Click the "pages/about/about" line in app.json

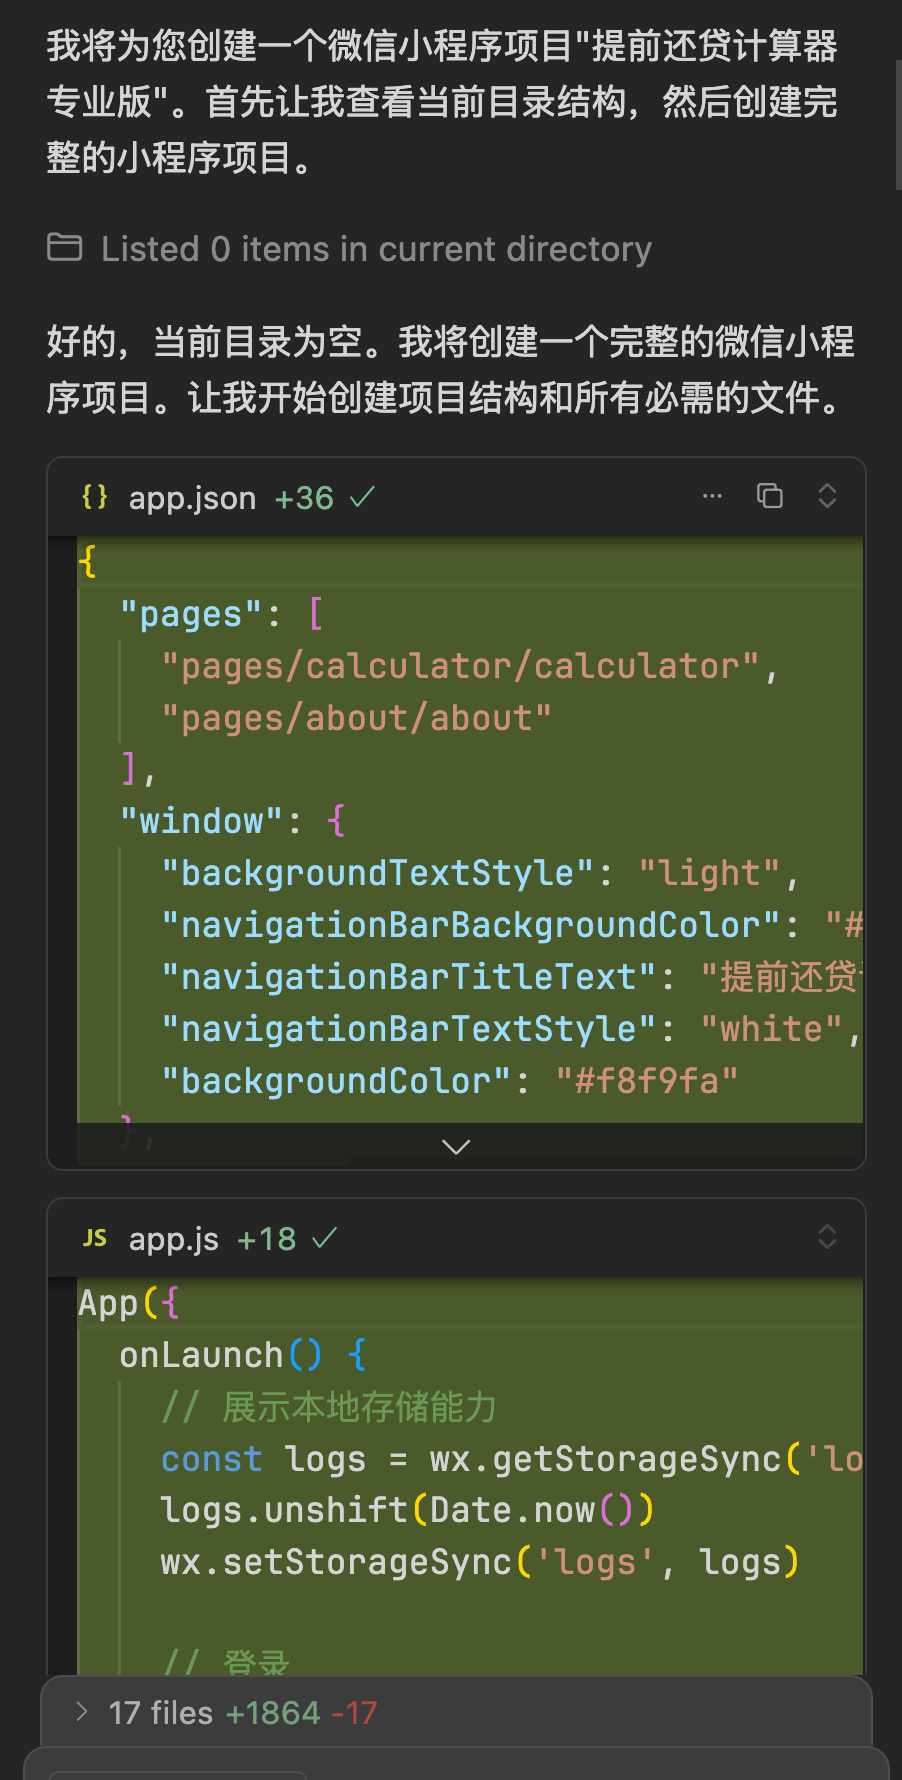click(357, 718)
